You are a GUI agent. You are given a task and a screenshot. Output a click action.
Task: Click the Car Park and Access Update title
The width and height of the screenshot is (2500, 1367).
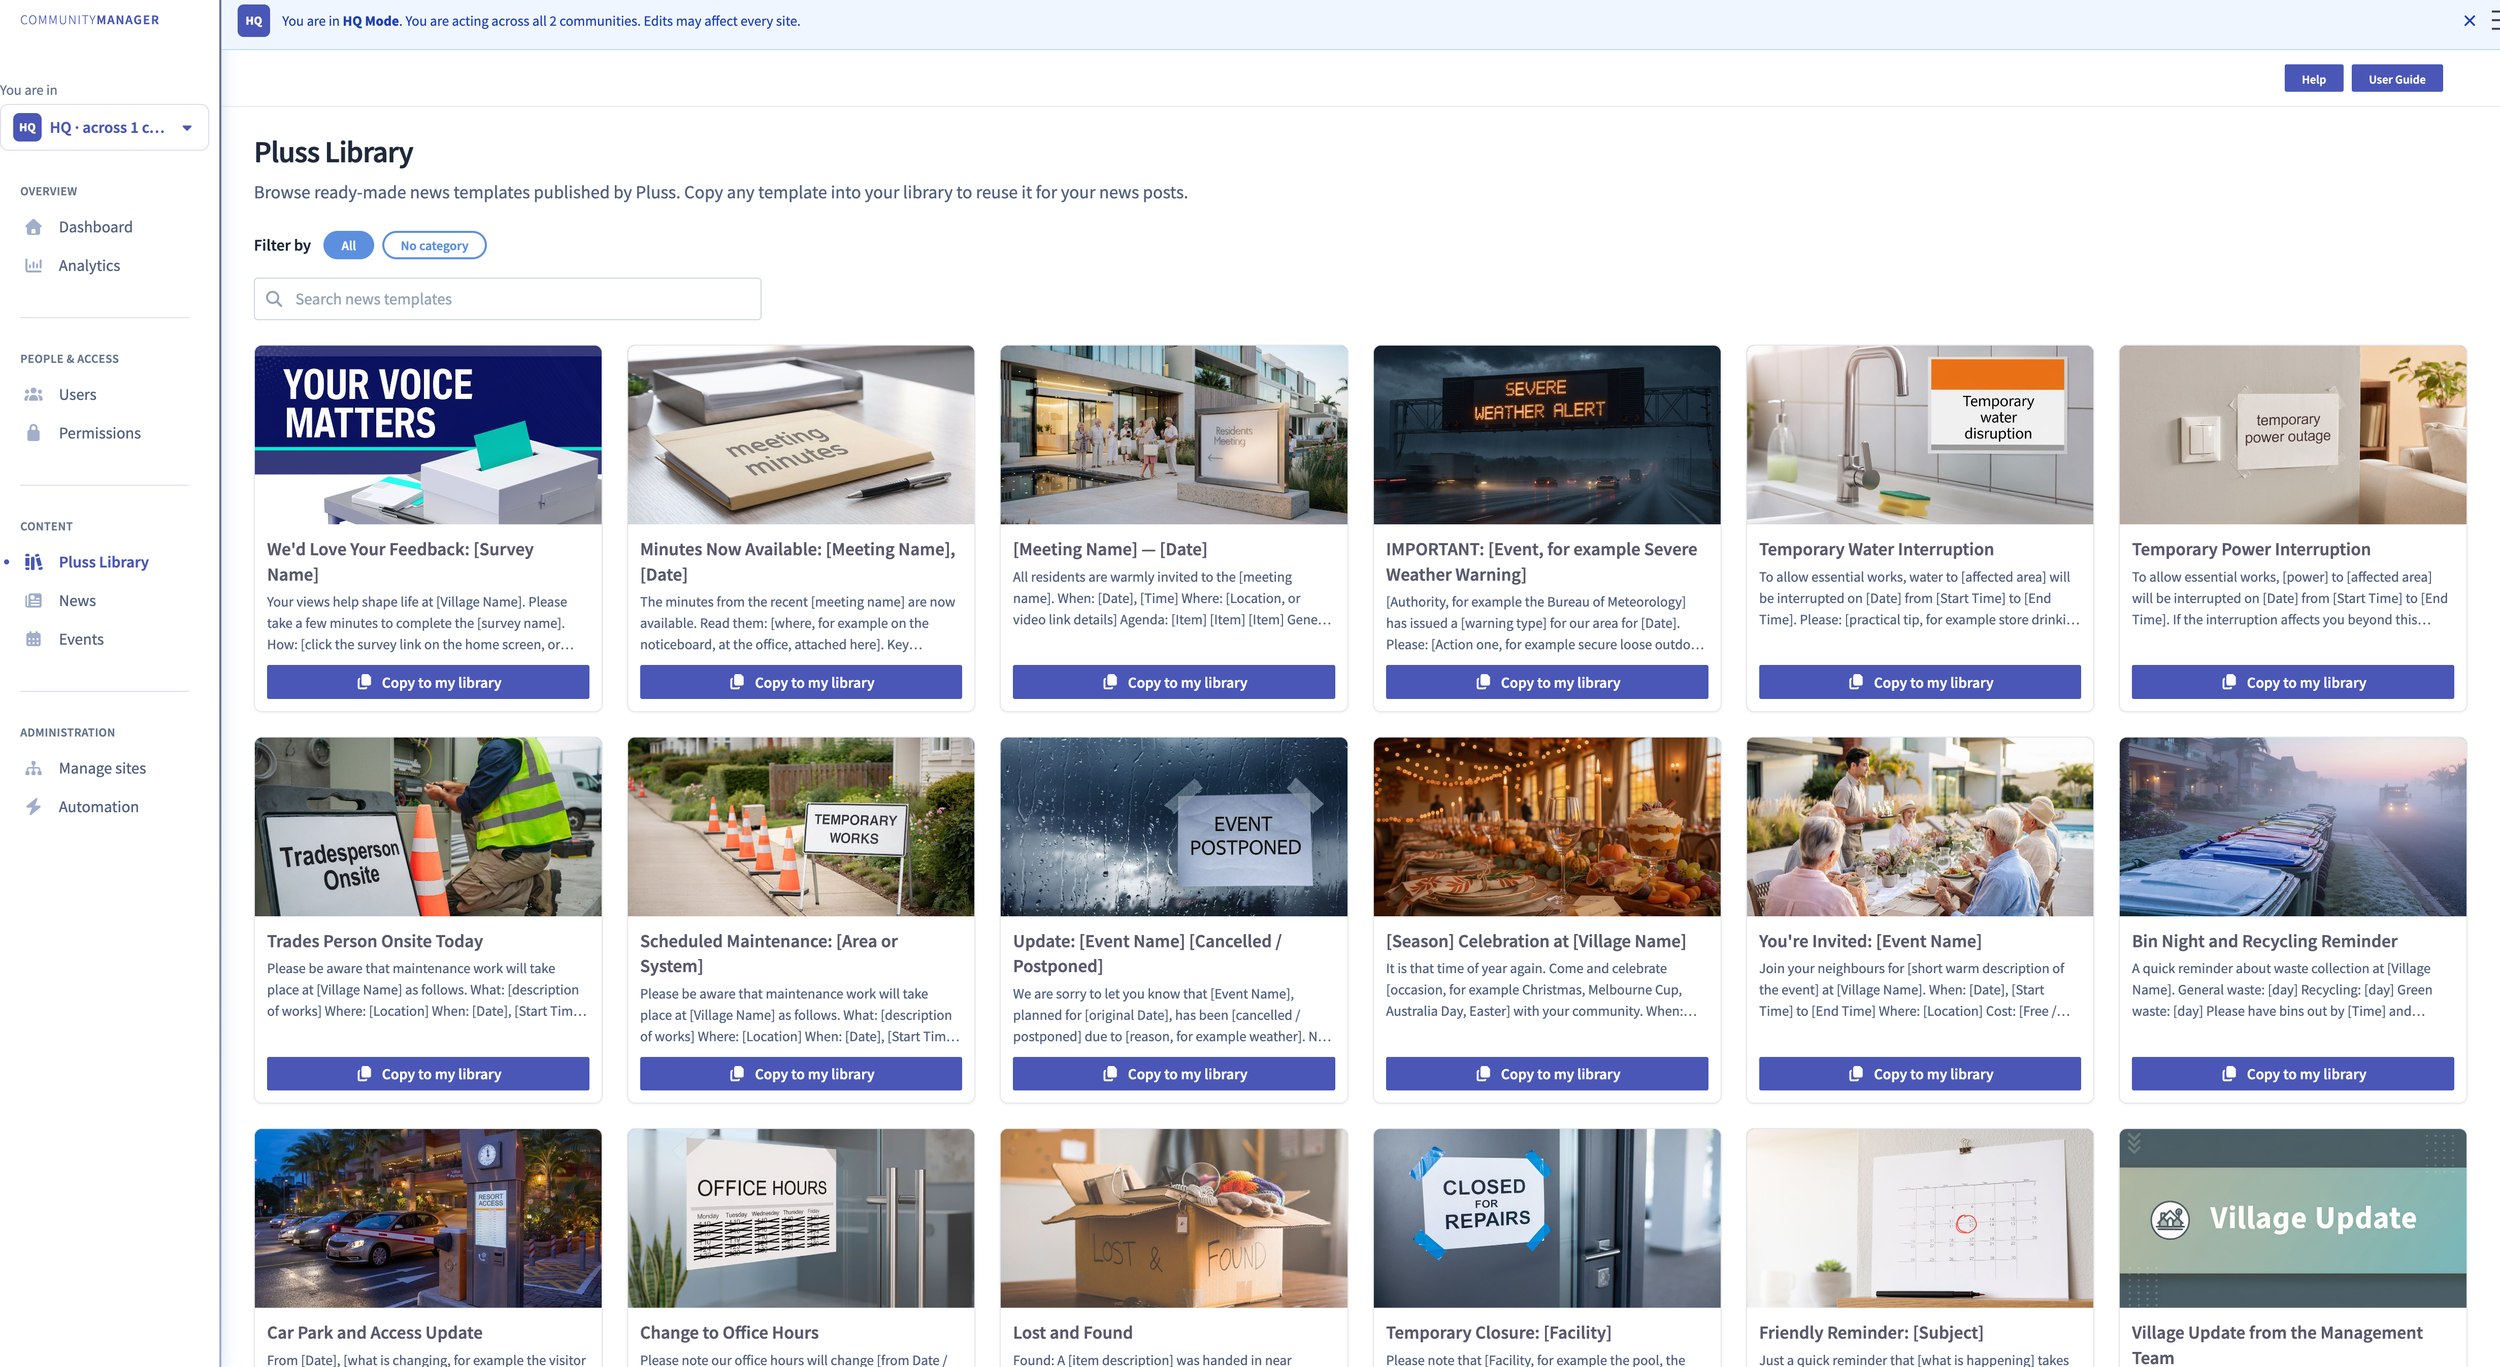pyautogui.click(x=375, y=1333)
